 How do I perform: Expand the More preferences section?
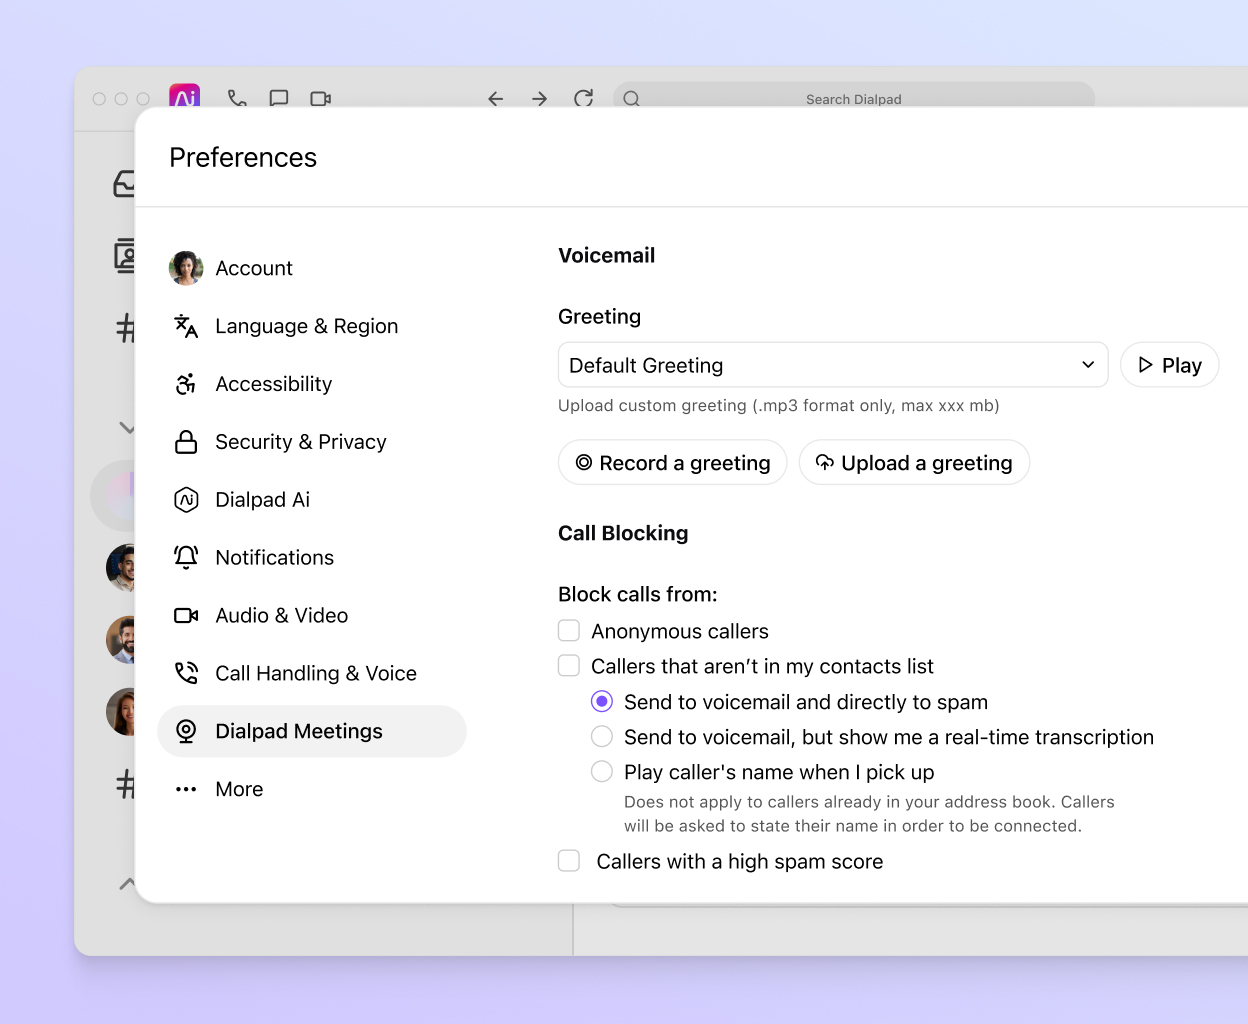239,789
